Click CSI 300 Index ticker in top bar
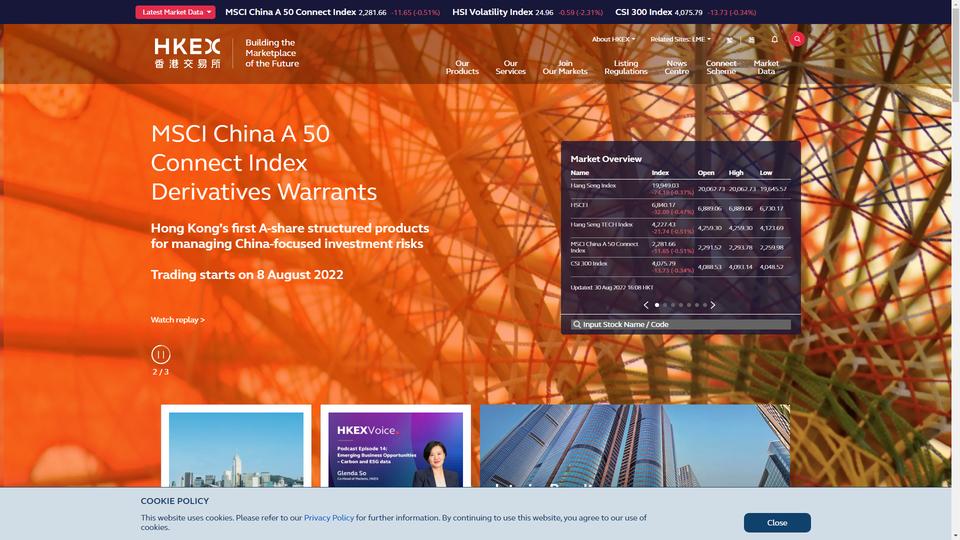The width and height of the screenshot is (960, 540). pos(685,12)
